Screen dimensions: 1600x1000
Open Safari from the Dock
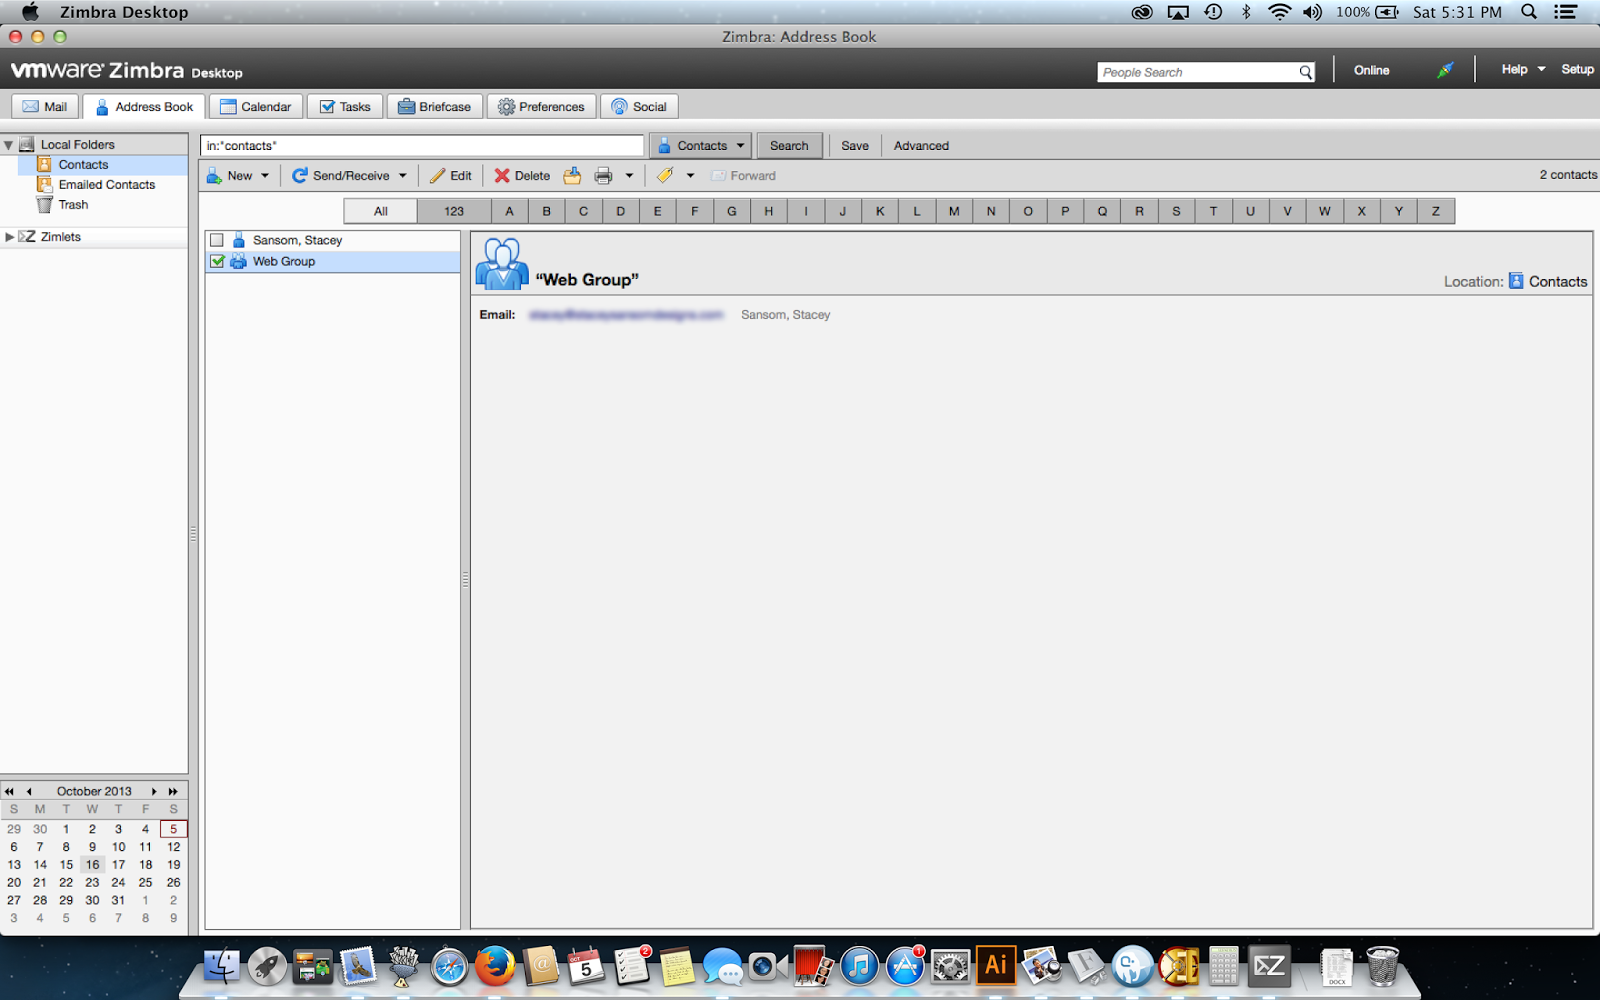(449, 967)
